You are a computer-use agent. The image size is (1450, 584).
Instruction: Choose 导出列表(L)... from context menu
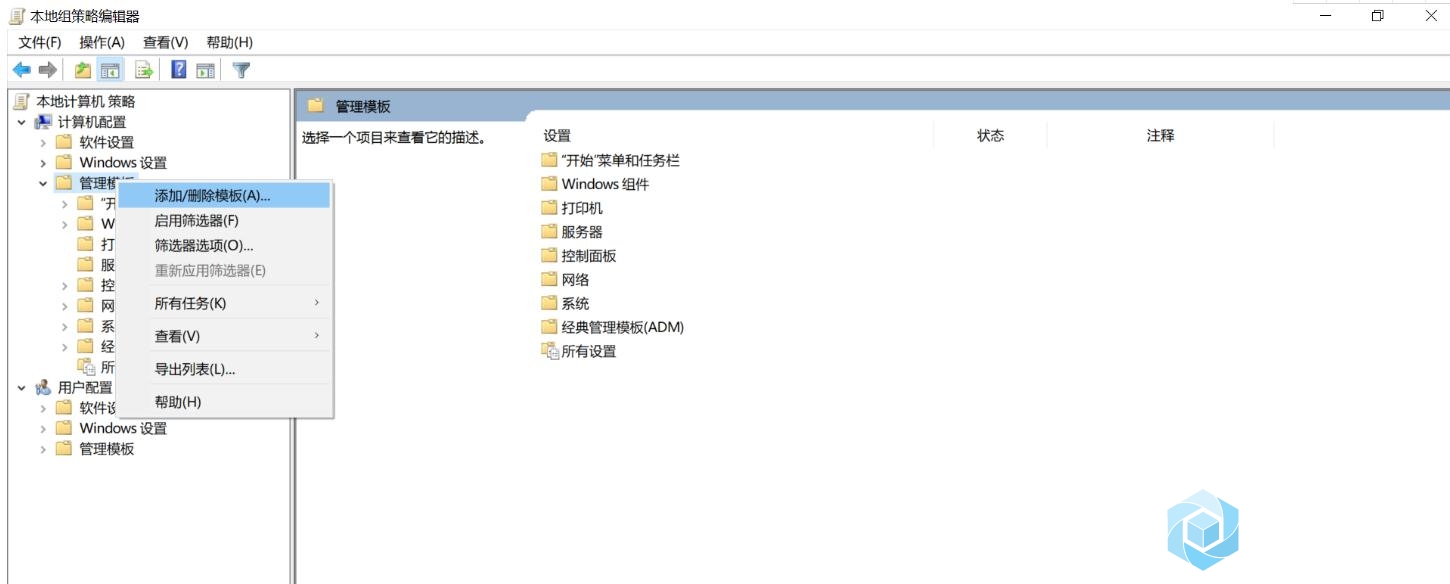pos(224,369)
